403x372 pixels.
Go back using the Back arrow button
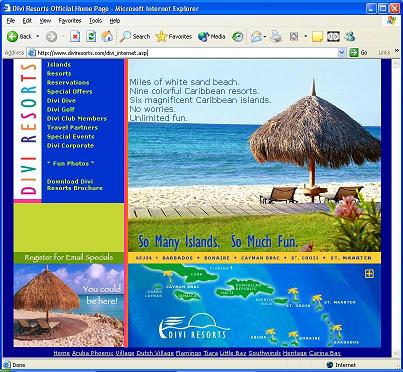click(19, 36)
